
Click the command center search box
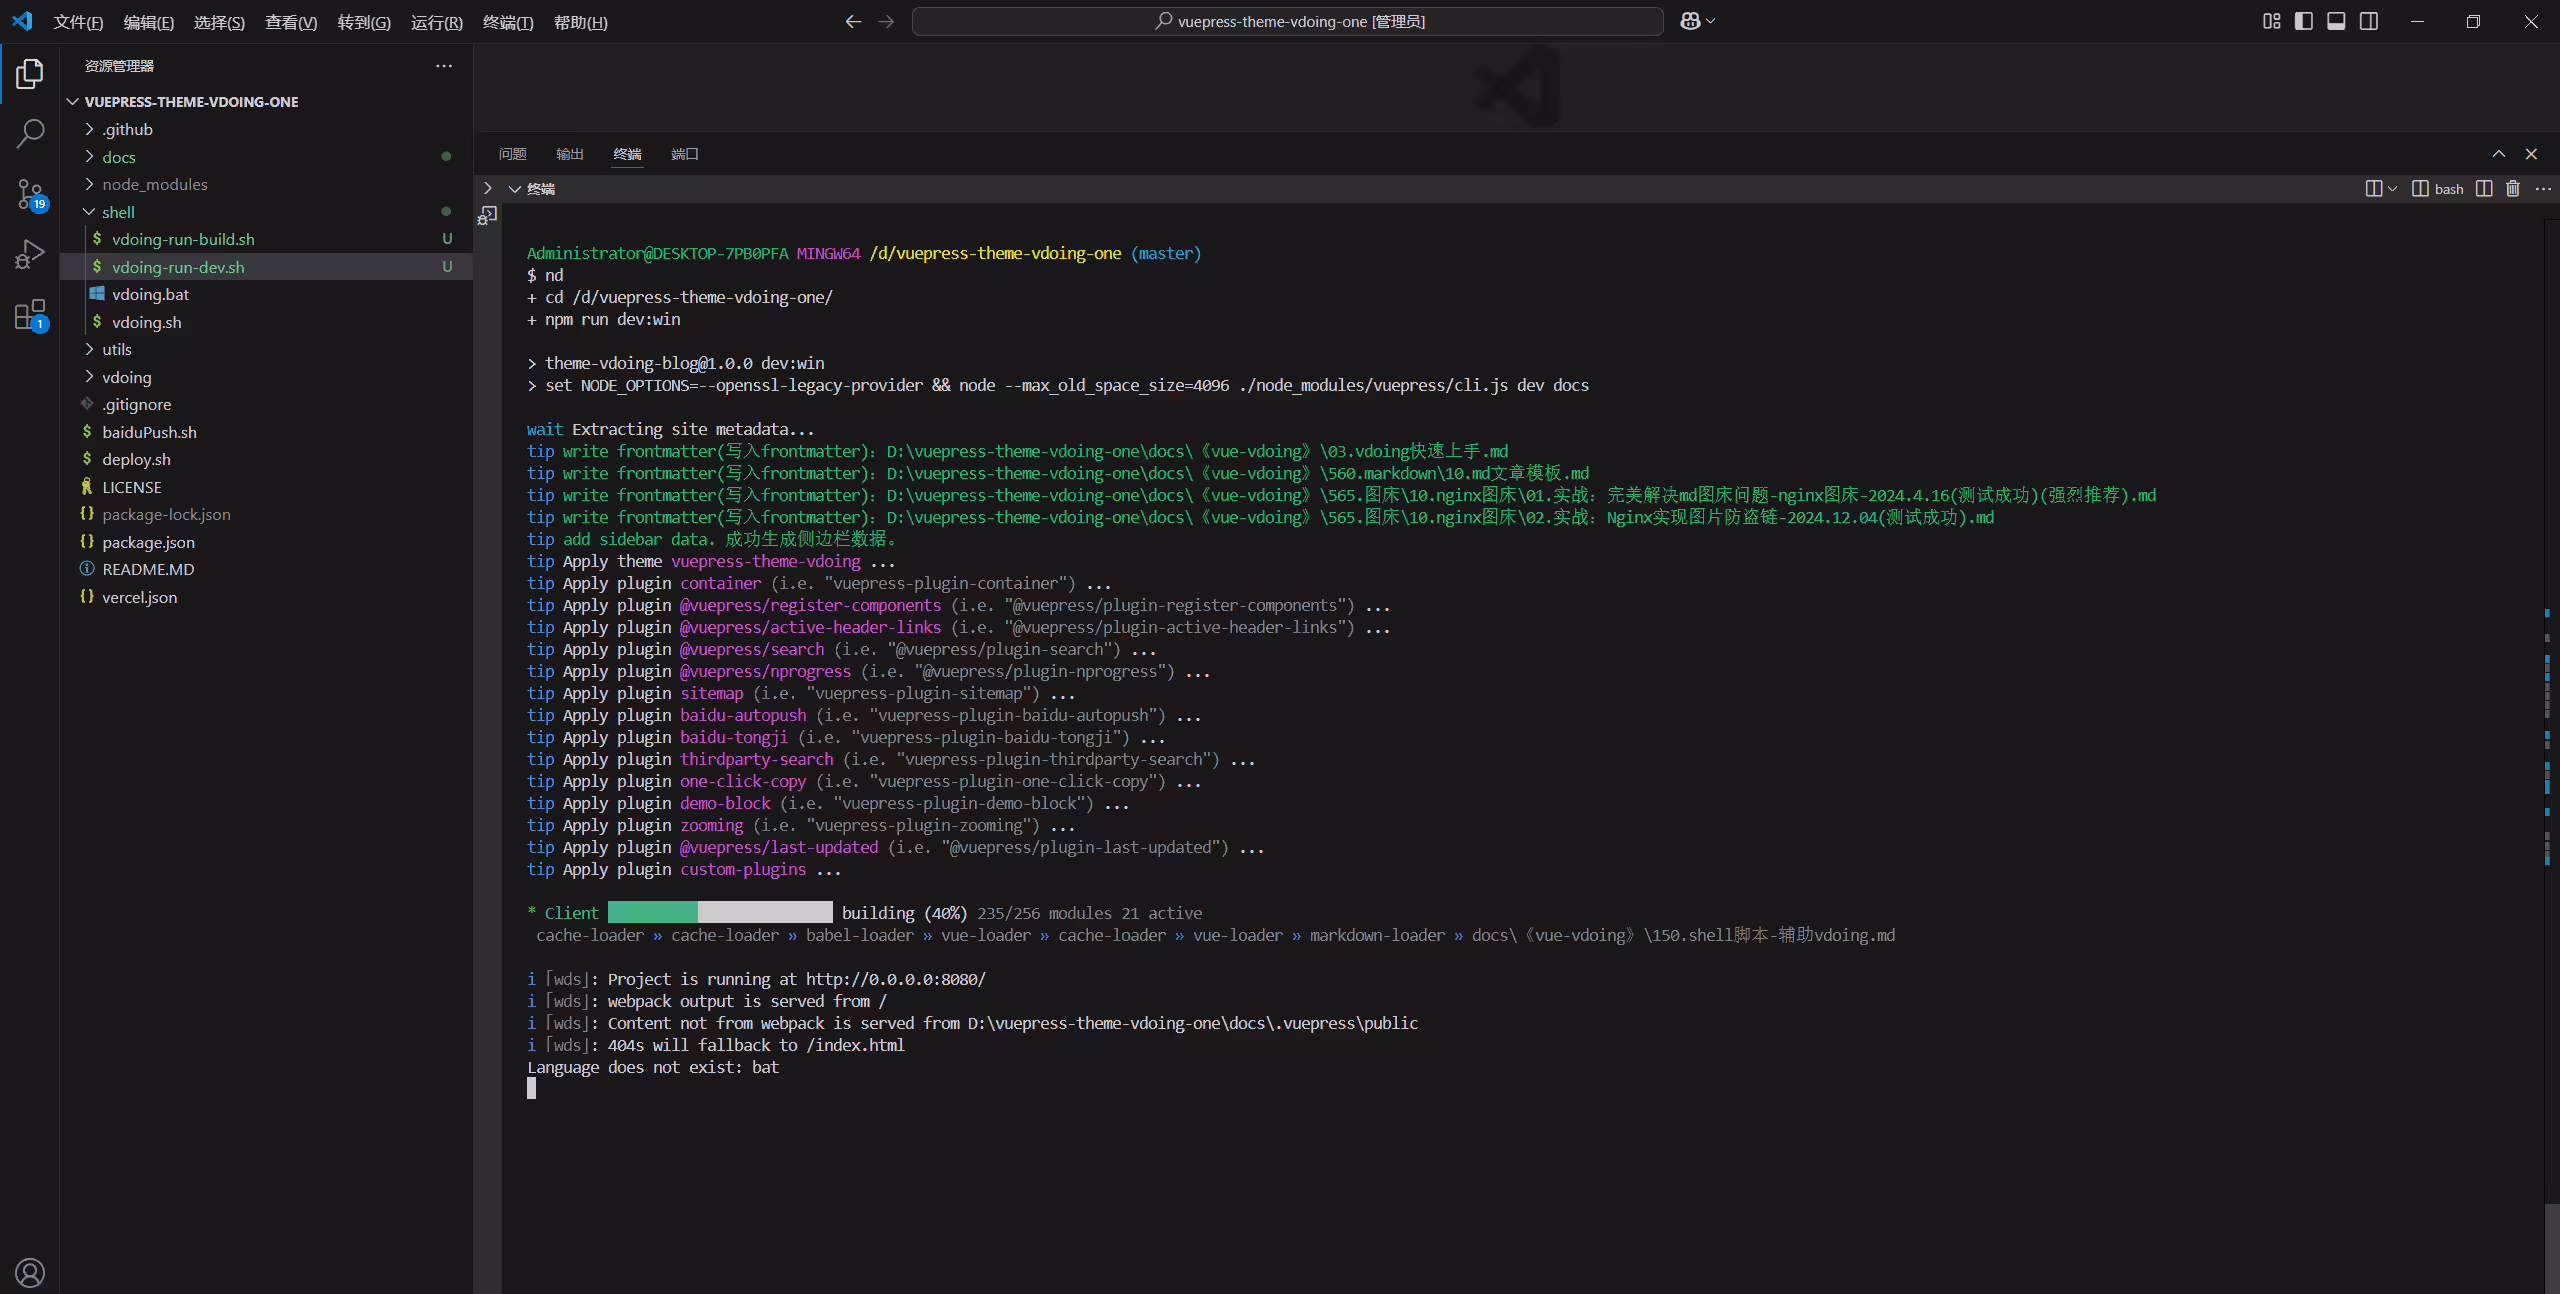(1288, 21)
